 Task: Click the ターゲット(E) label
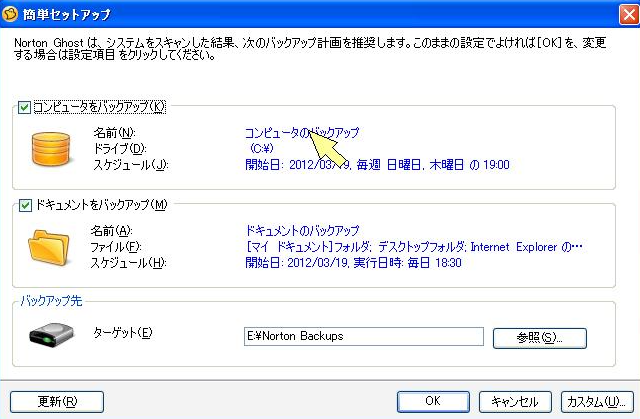(123, 333)
